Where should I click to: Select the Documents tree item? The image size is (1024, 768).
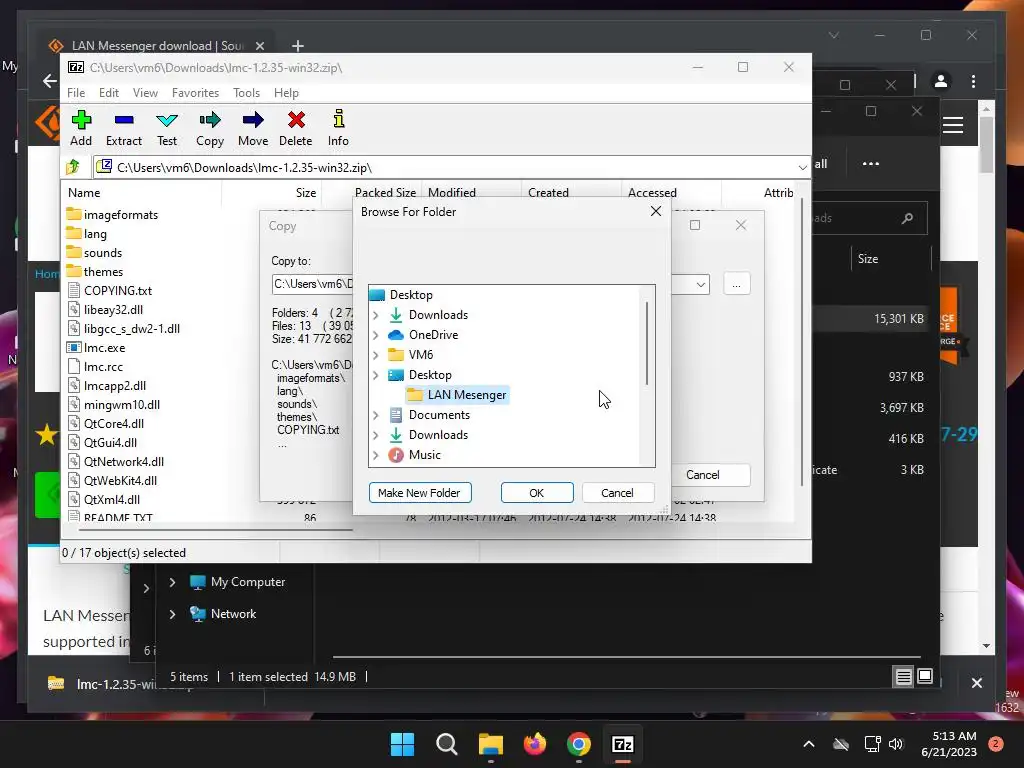pos(429,415)
